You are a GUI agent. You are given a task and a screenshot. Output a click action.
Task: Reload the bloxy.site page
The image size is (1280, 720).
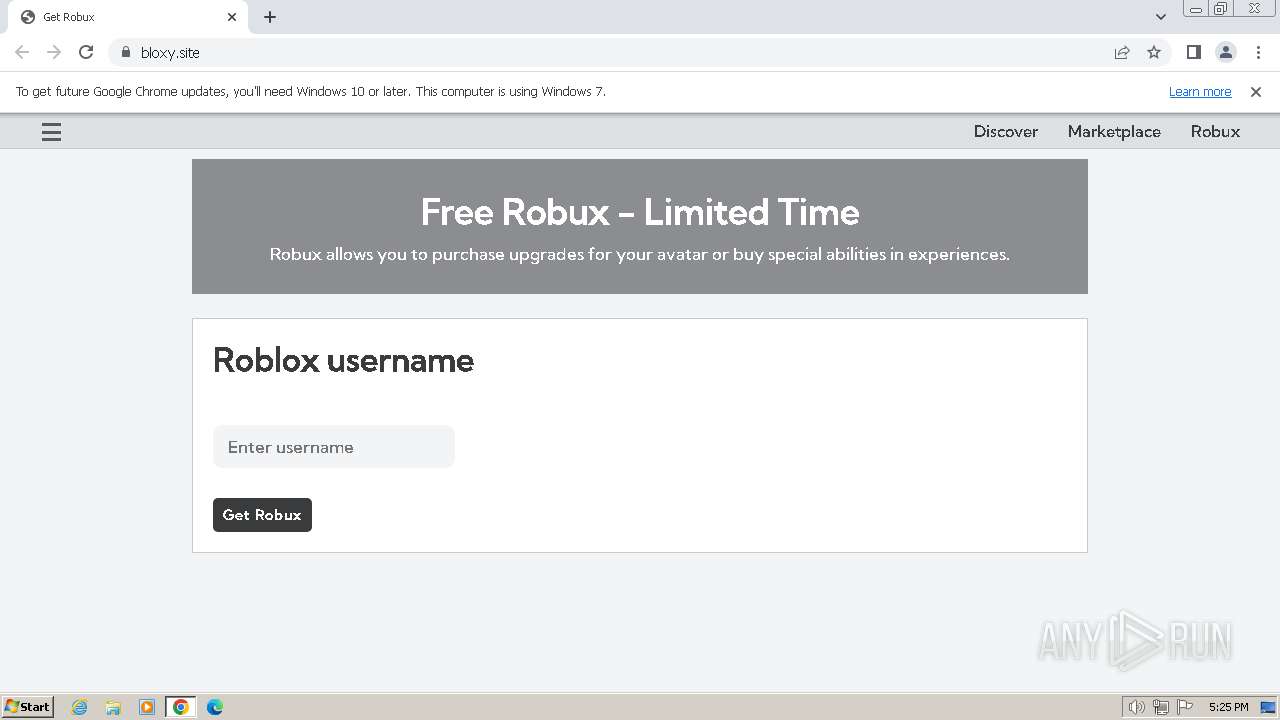86,52
